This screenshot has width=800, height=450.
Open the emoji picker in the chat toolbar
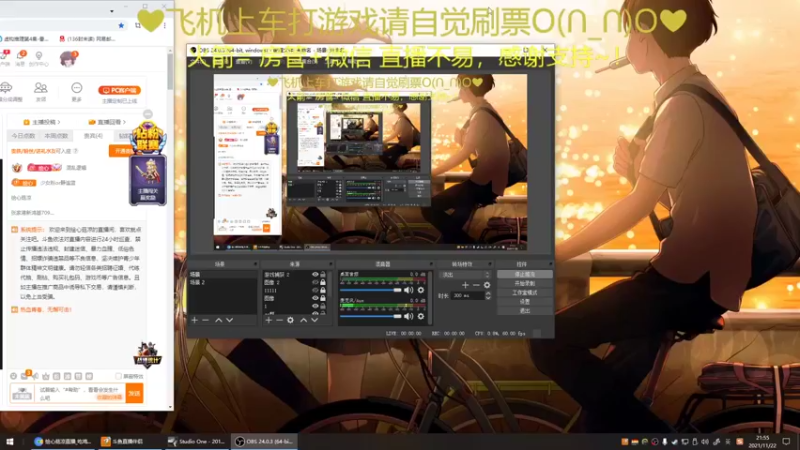[13, 376]
